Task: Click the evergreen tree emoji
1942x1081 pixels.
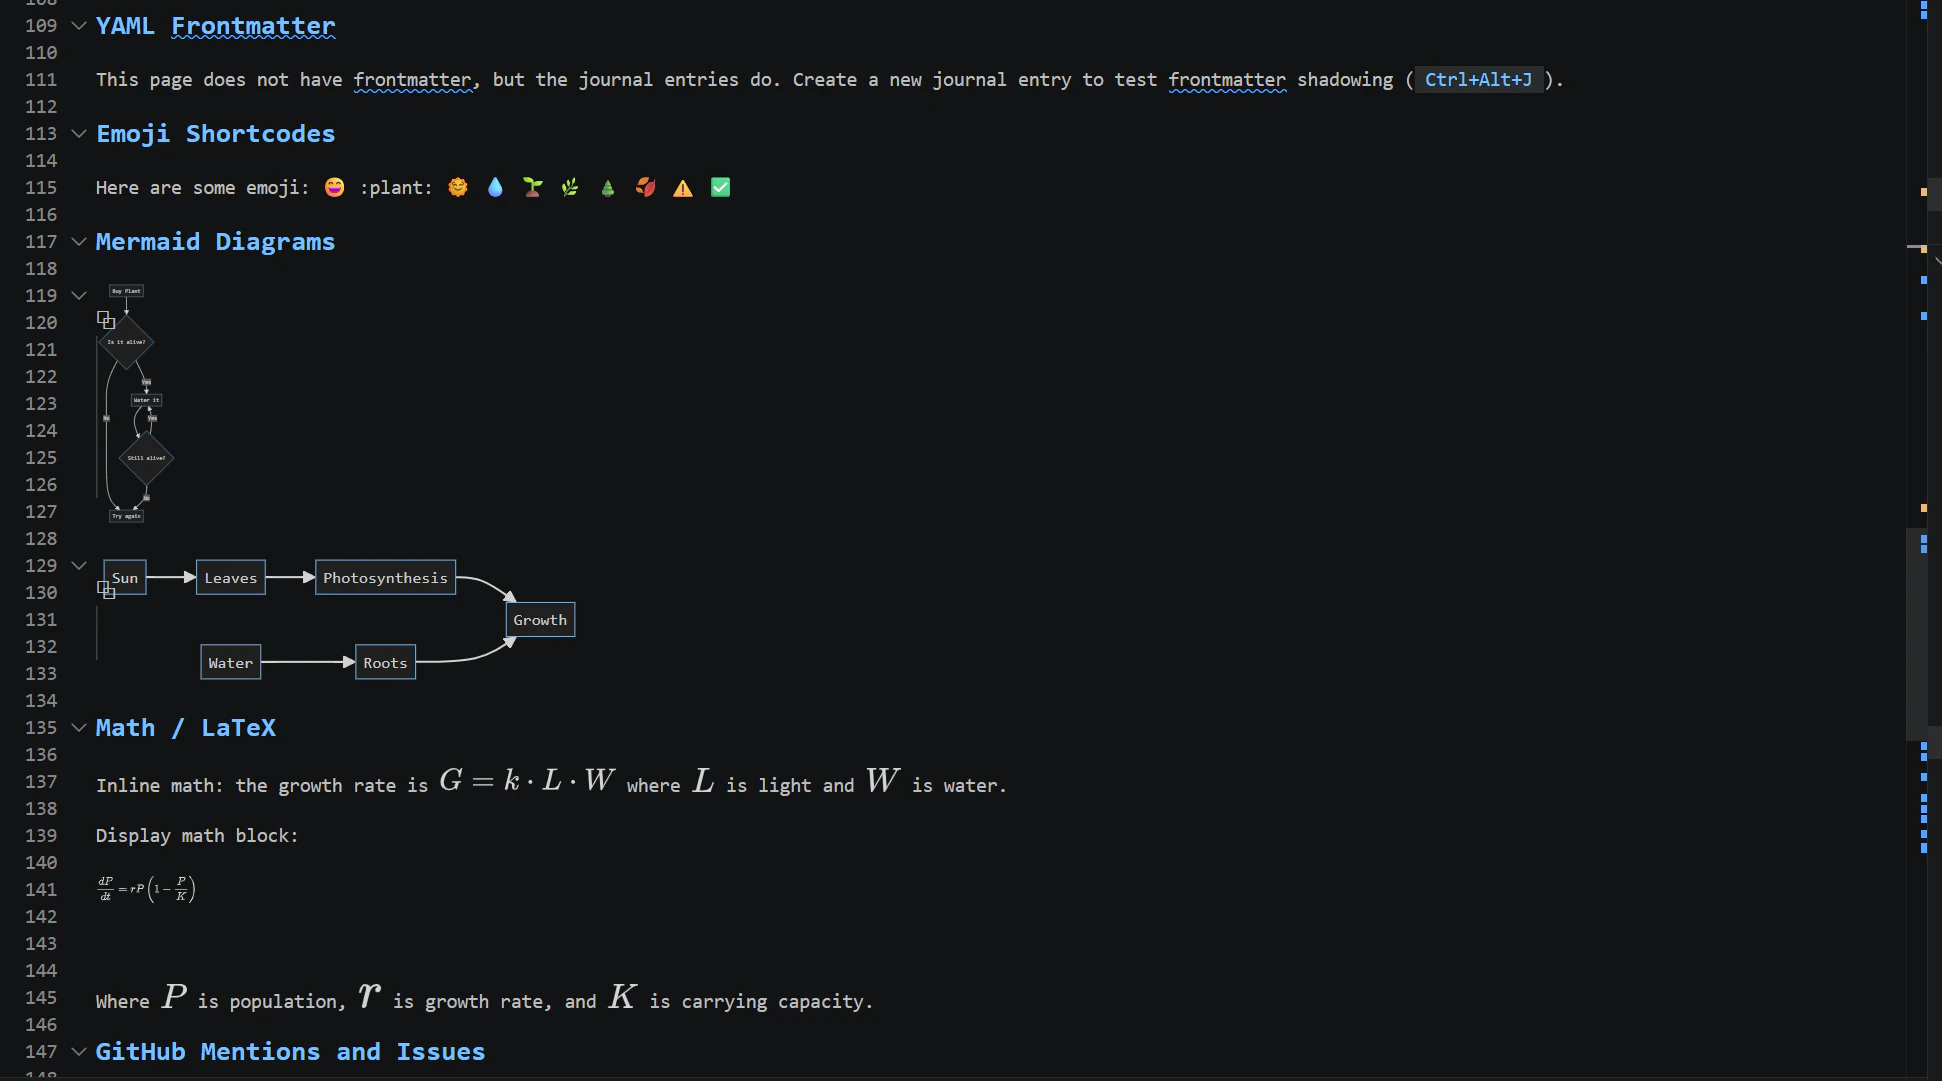Action: click(608, 187)
